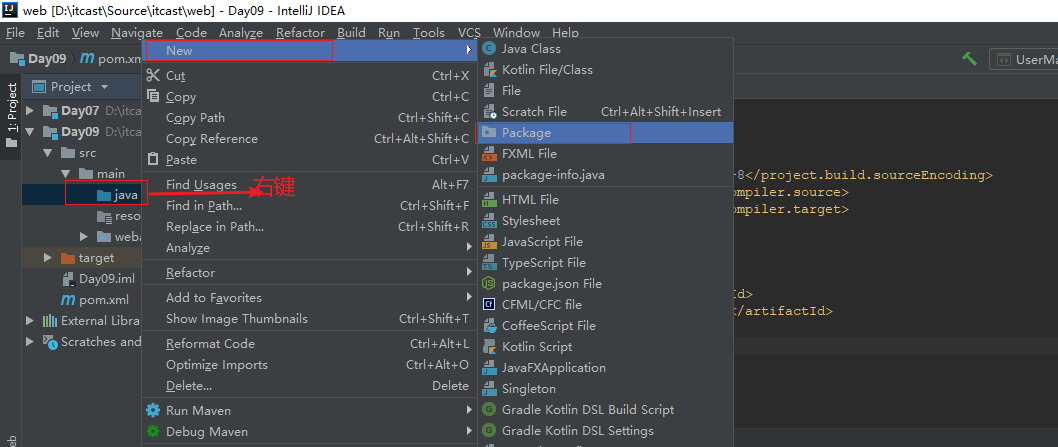Click the HTML File icon
The height and width of the screenshot is (447, 1058).
(489, 200)
